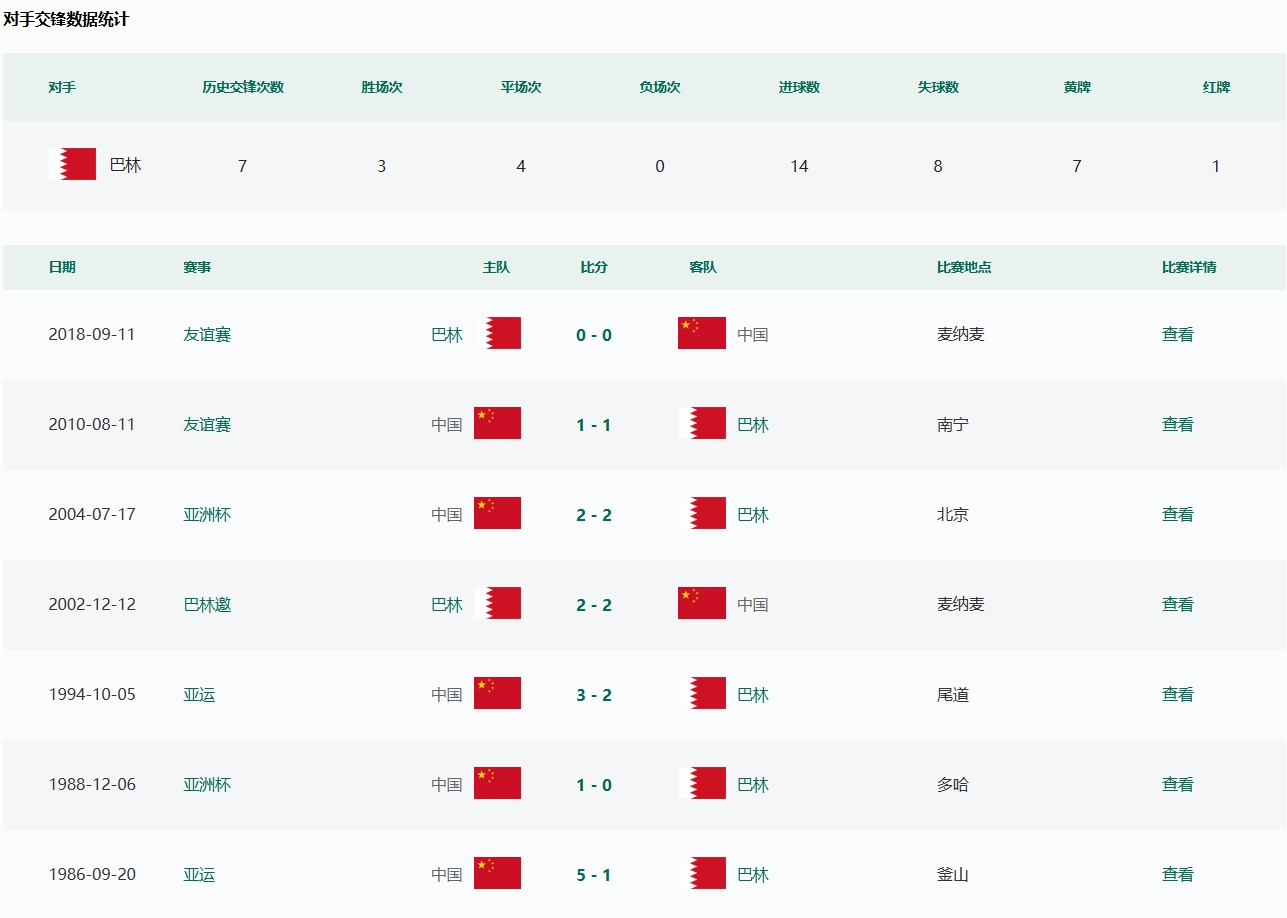Click the 5 - 1 score
Image resolution: width=1287 pixels, height=918 pixels.
point(593,875)
